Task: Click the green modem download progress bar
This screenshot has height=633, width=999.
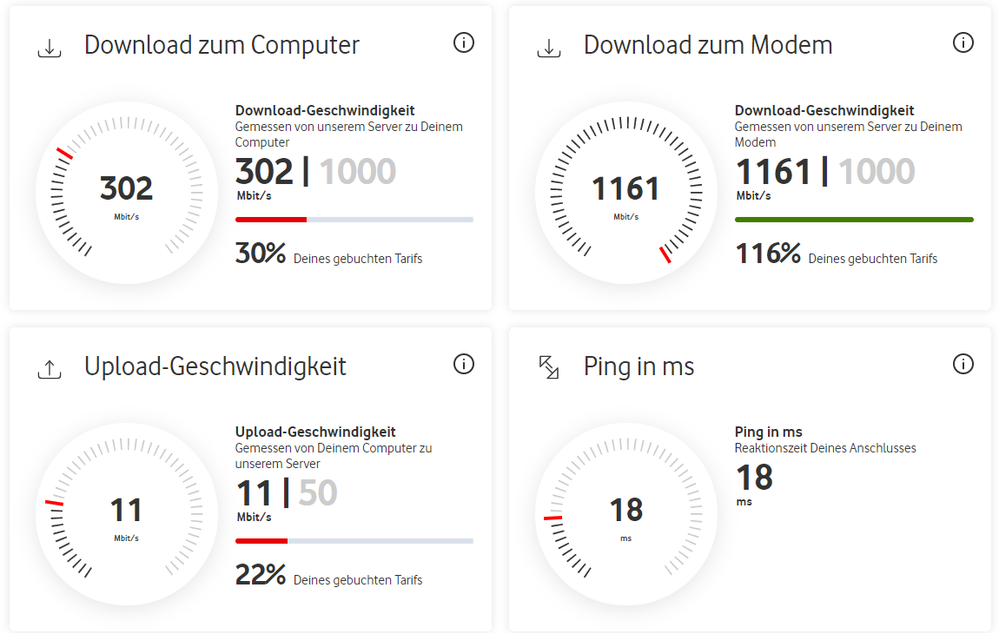Action: pyautogui.click(x=854, y=219)
